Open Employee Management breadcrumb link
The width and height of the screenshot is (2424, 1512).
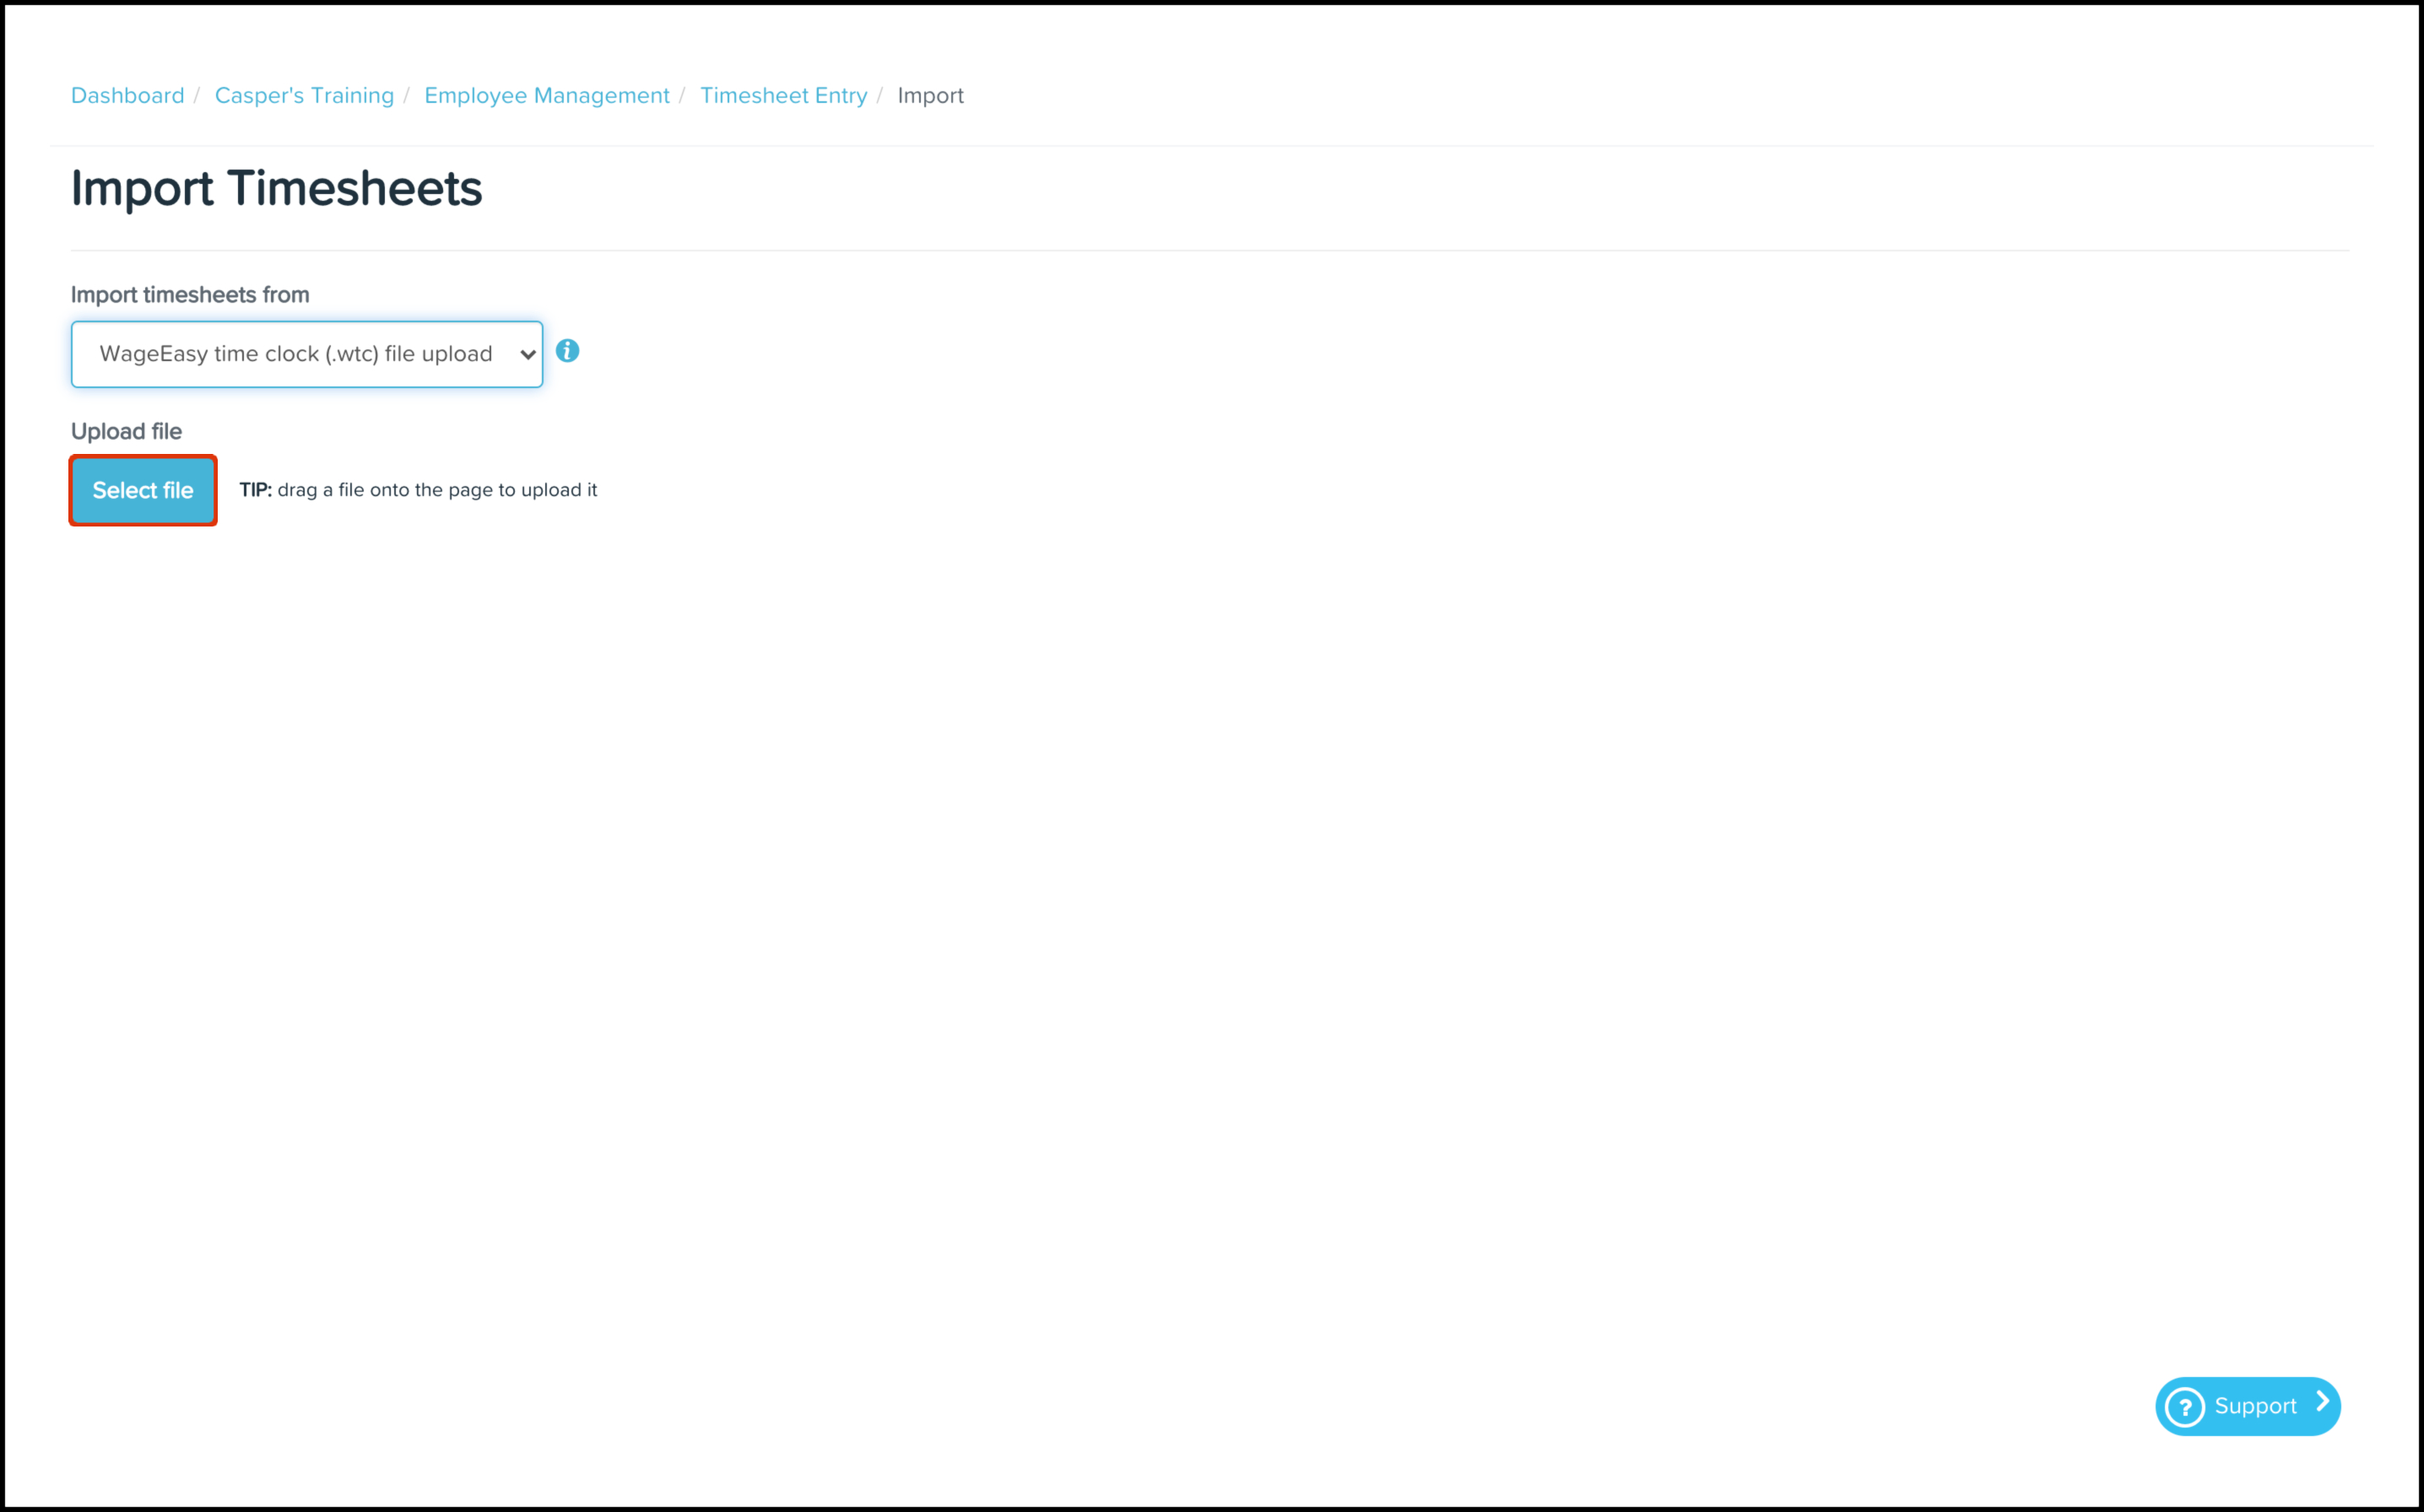point(546,96)
